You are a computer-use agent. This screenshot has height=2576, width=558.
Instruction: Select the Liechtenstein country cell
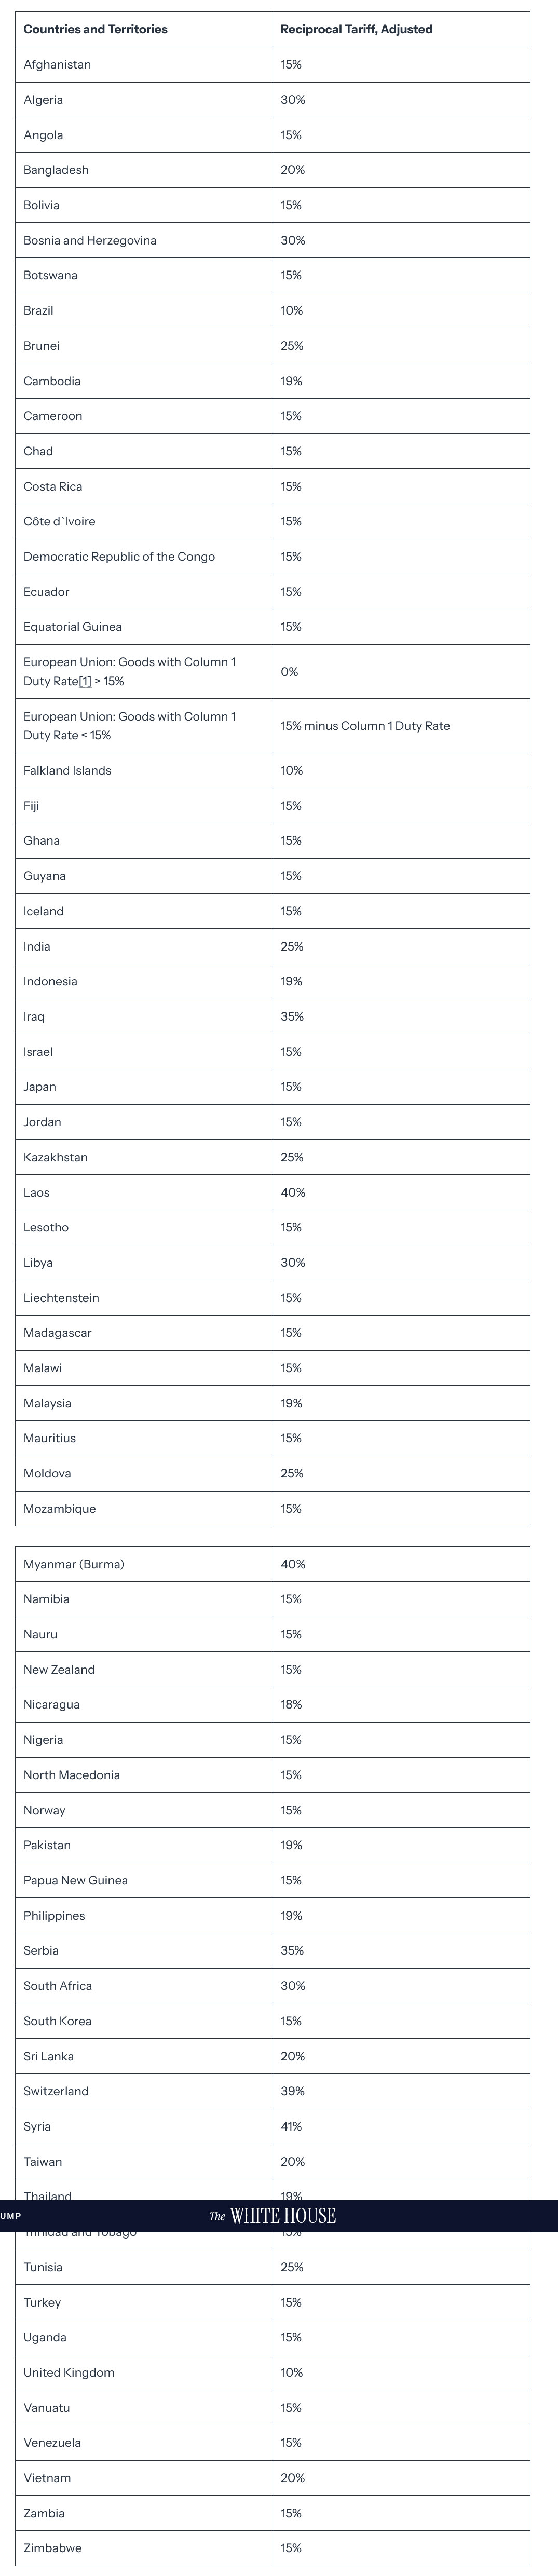point(61,1298)
